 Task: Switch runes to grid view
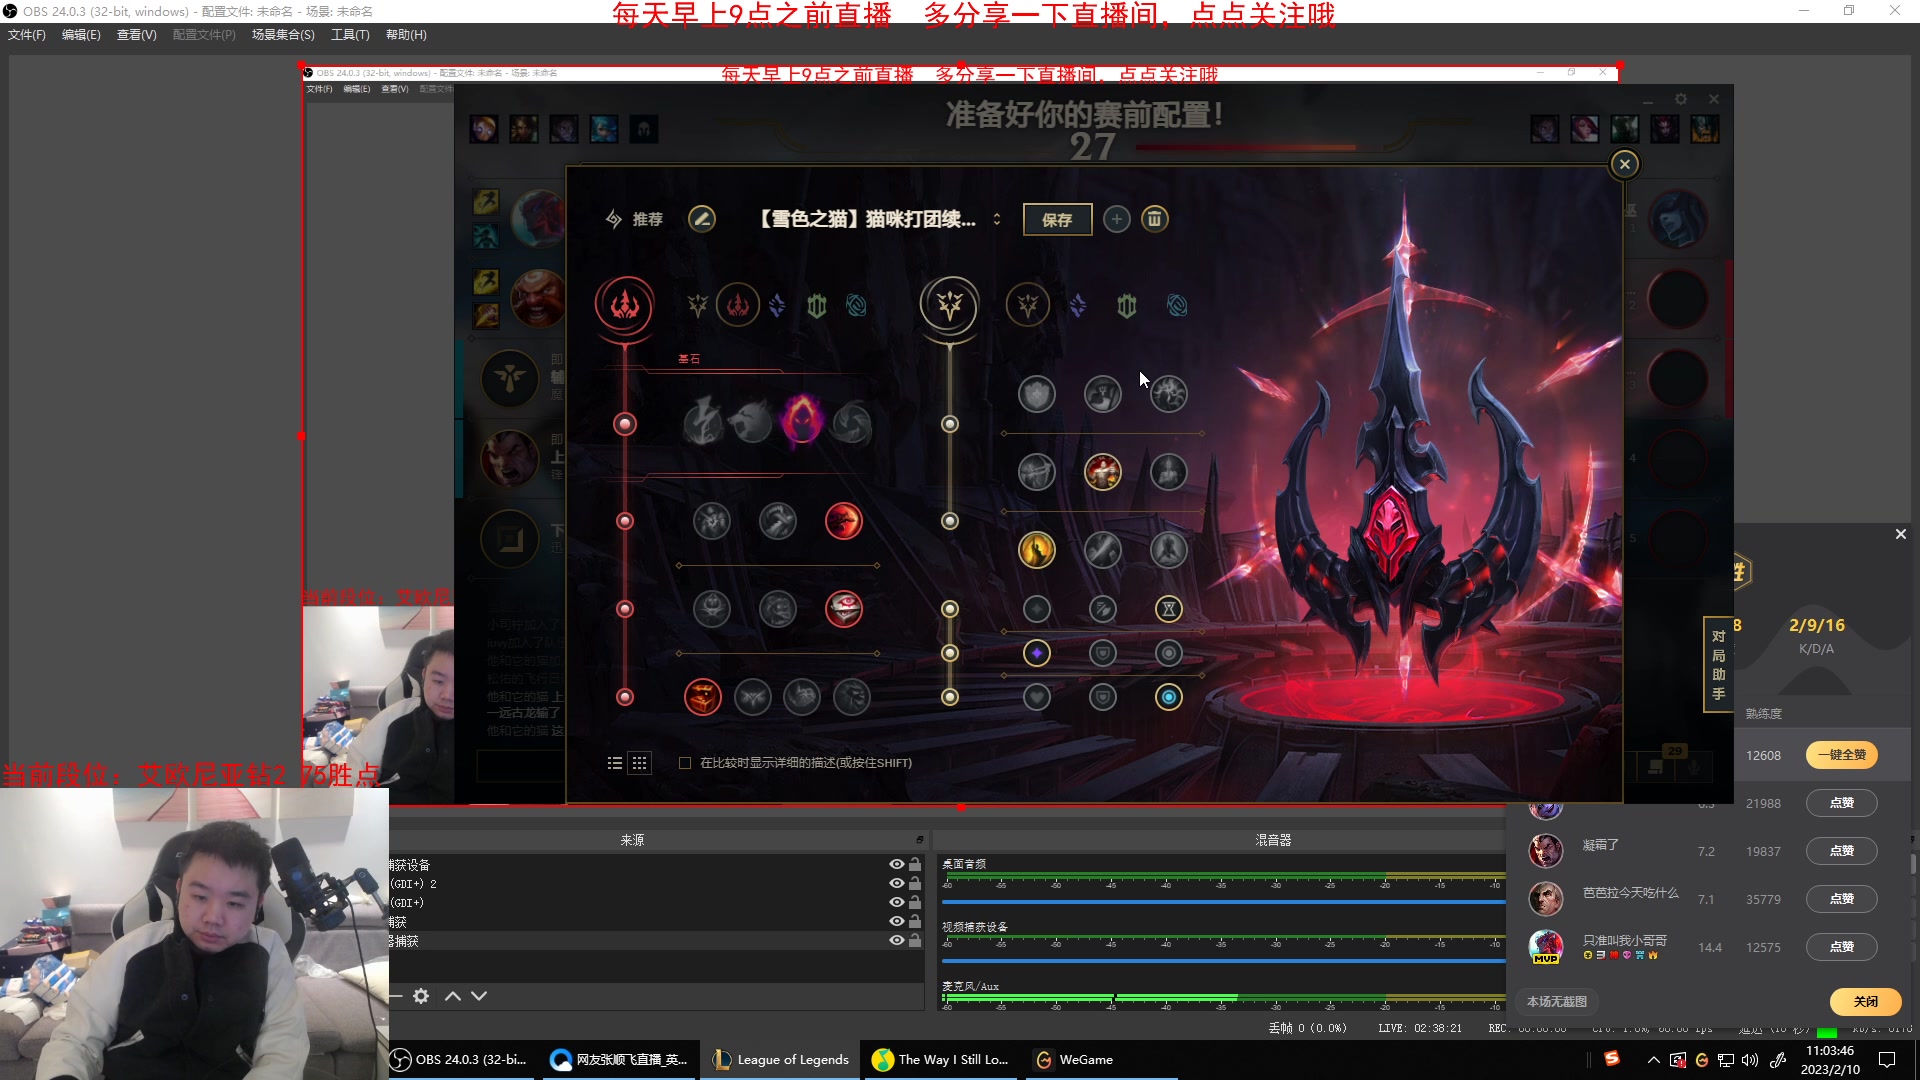tap(640, 763)
